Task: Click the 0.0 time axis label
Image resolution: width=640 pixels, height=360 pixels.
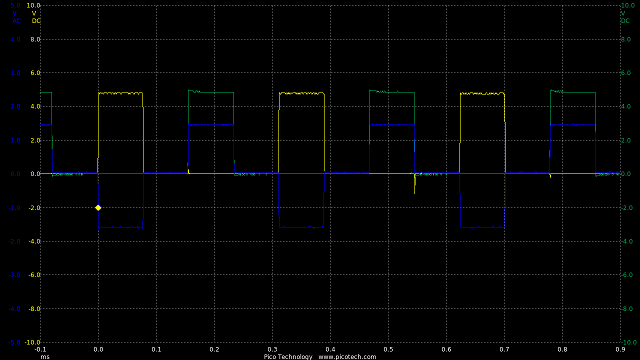Action: tap(98, 349)
